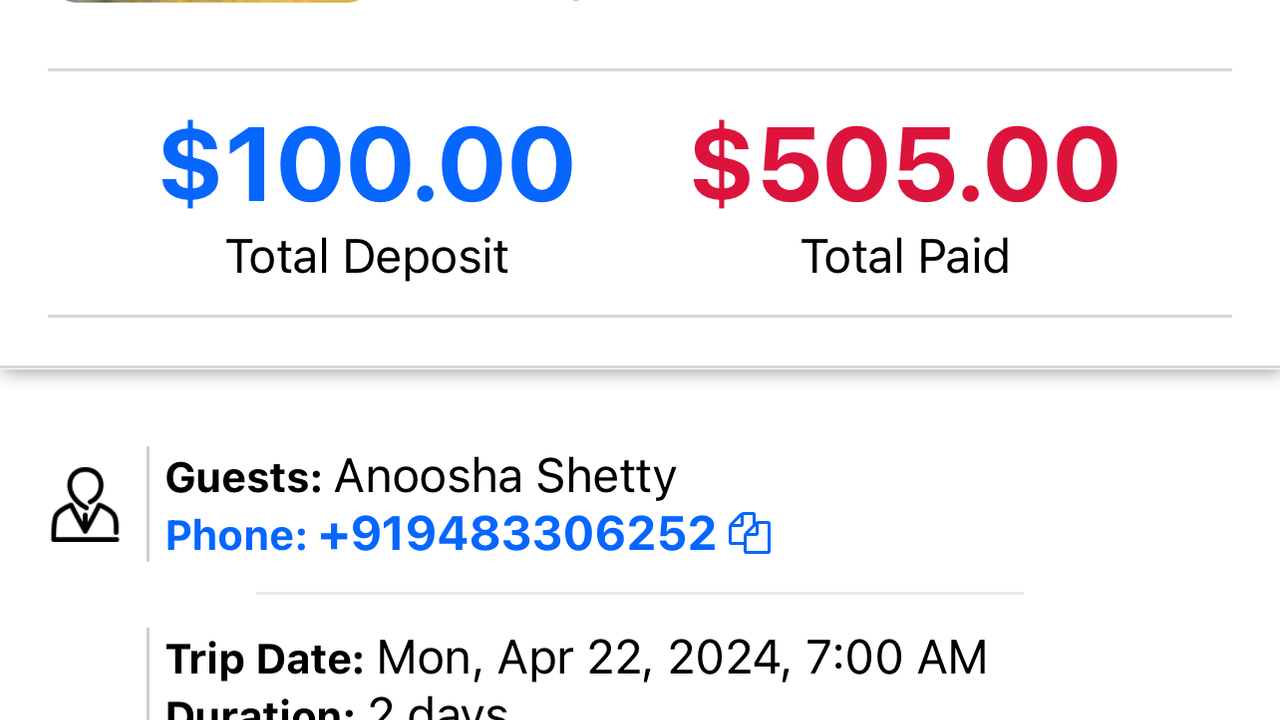This screenshot has width=1280, height=720.
Task: Select the red $505.00 paid amount
Action: pyautogui.click(x=905, y=164)
